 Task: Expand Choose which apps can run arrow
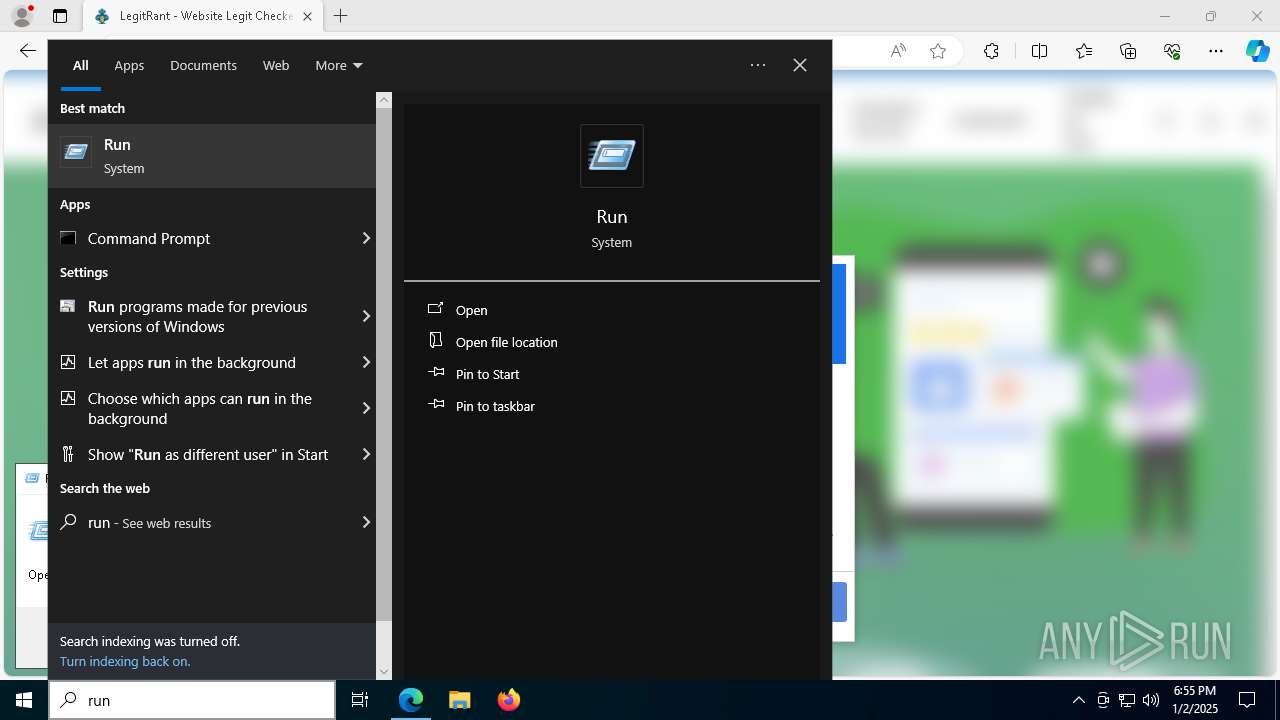pos(366,408)
